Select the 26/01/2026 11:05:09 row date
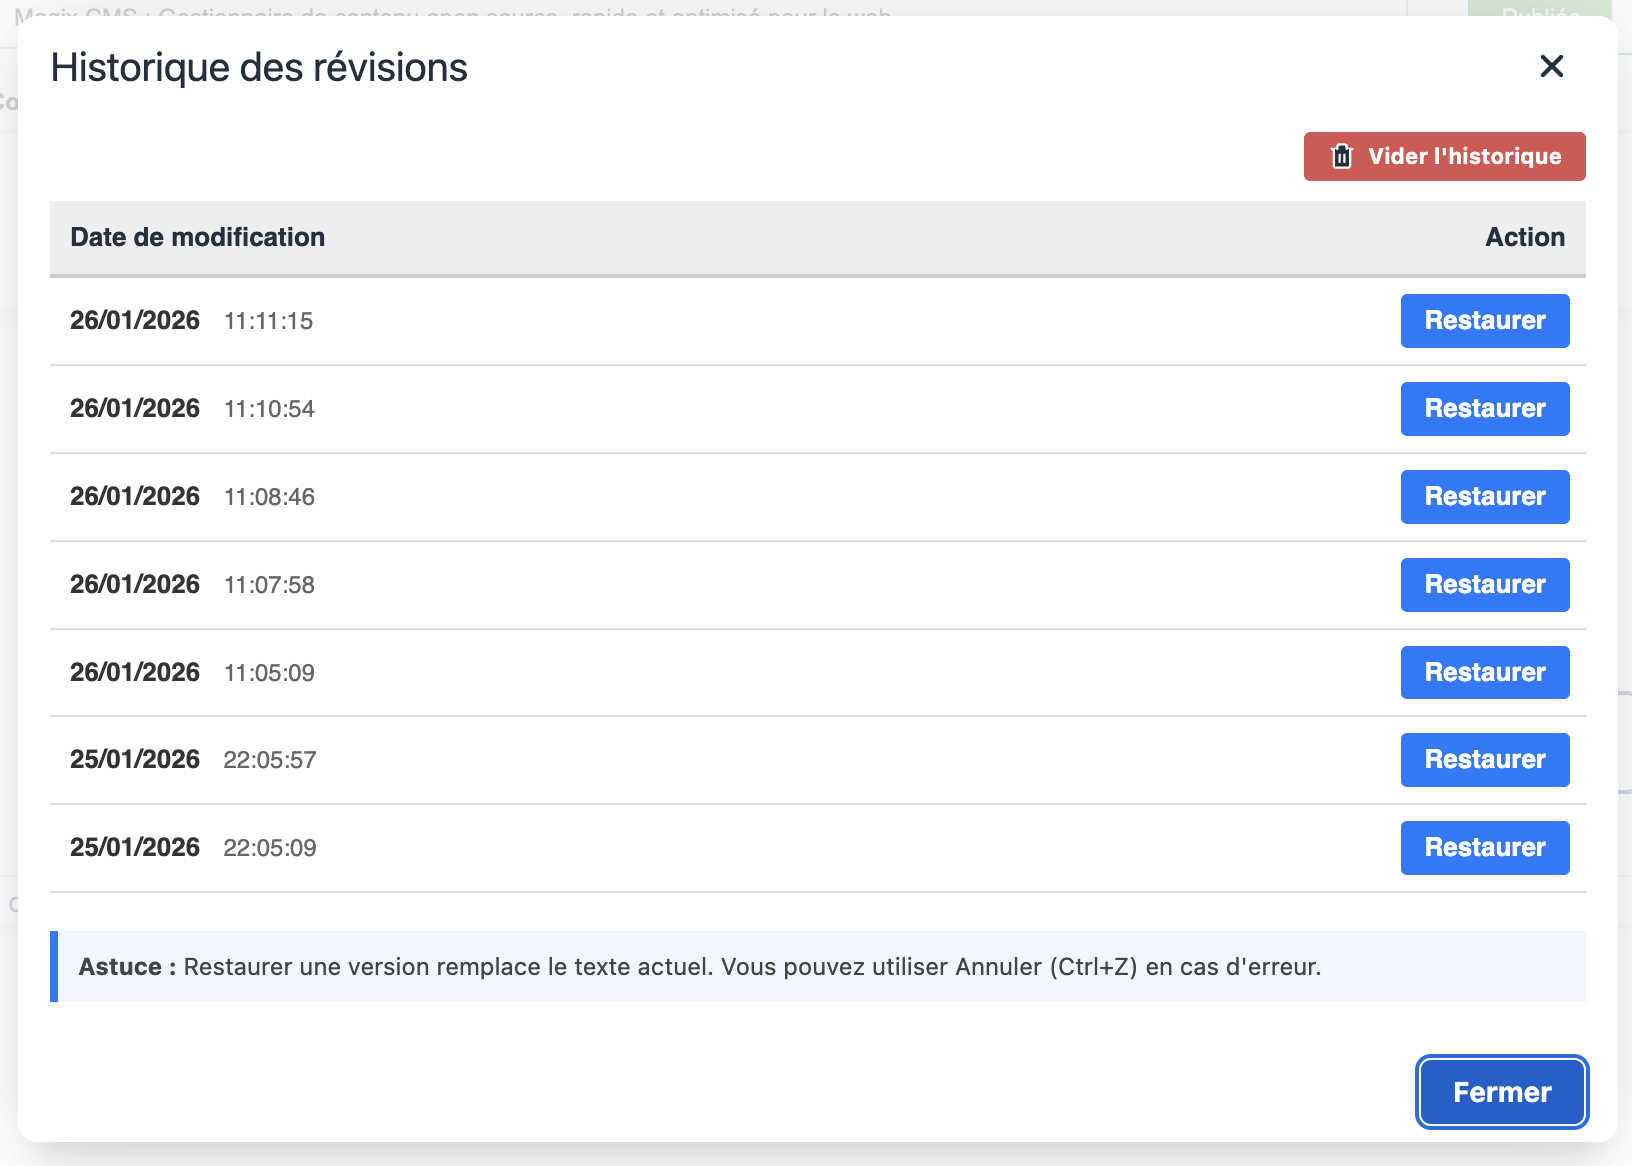Viewport: 1632px width, 1166px height. pyautogui.click(x=135, y=672)
